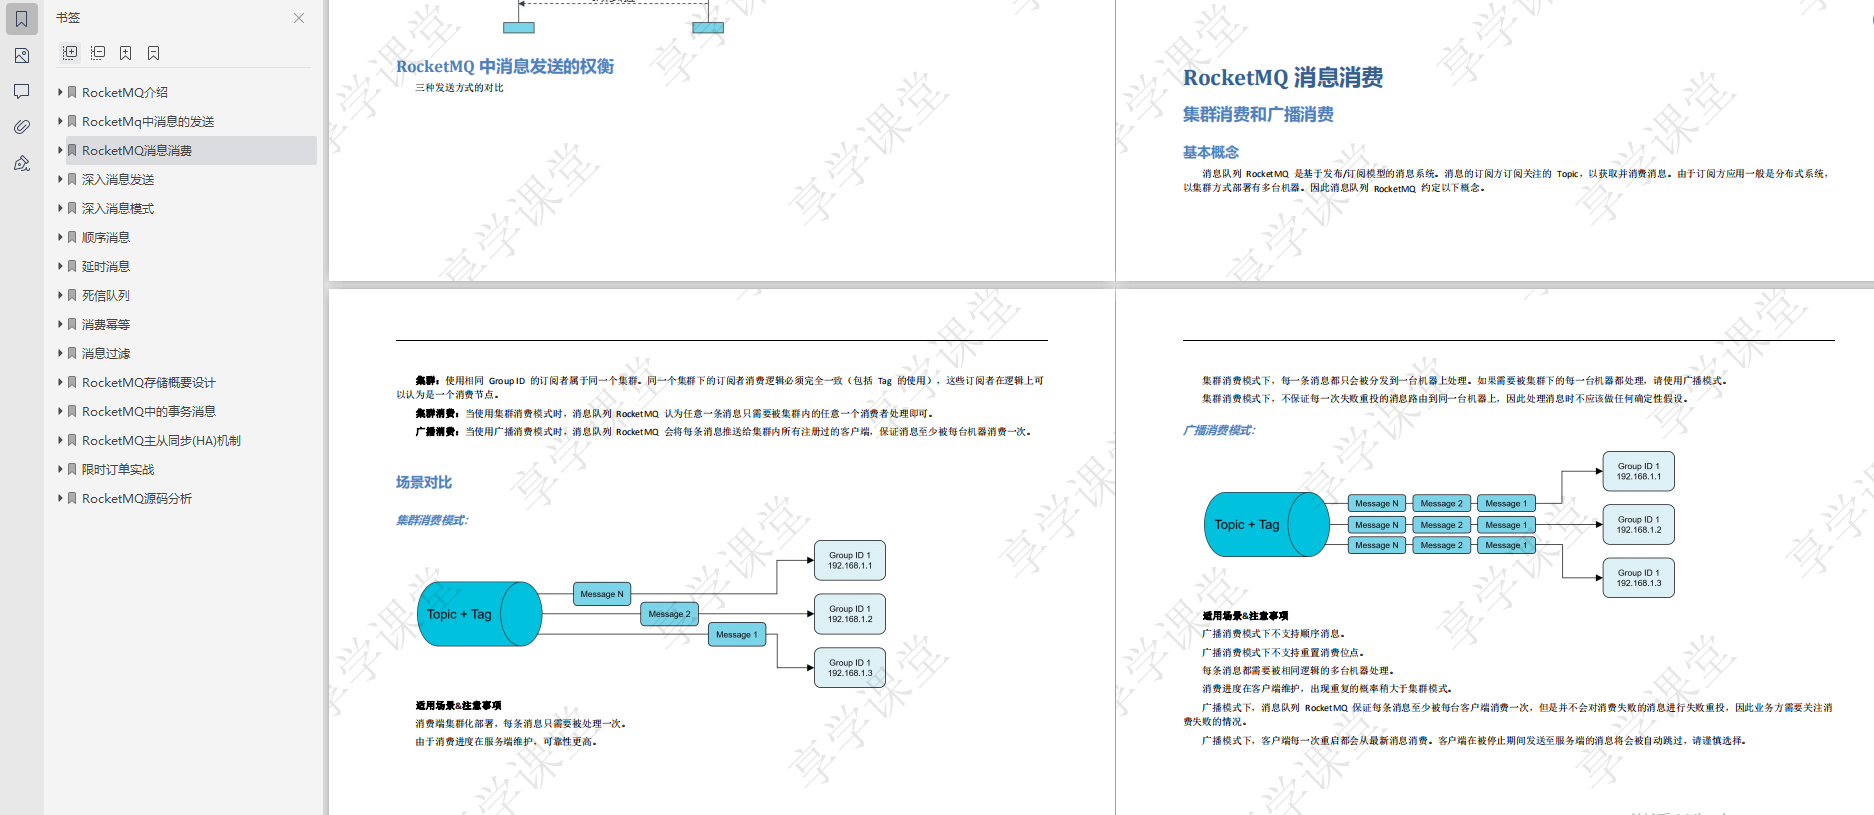Click the heading RocketMQ 消息消费
This screenshot has width=1874, height=815.
click(1283, 77)
